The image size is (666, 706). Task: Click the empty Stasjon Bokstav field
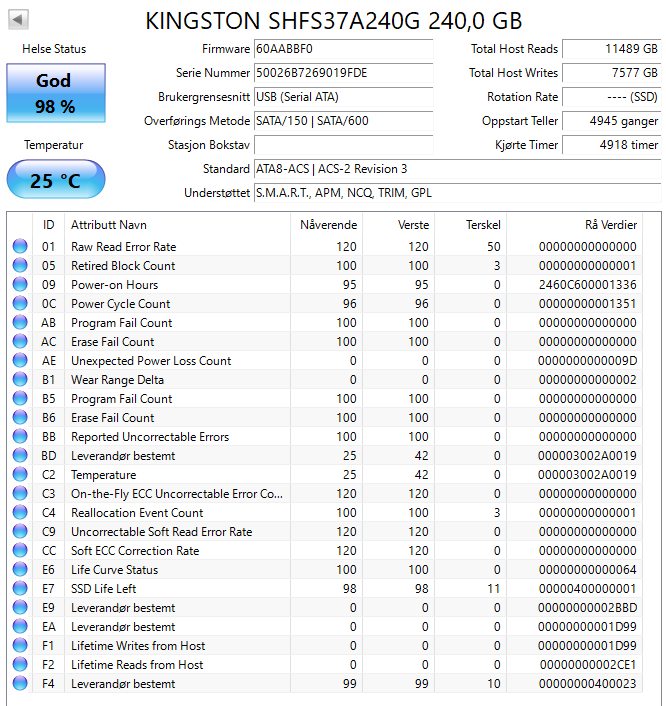(344, 145)
